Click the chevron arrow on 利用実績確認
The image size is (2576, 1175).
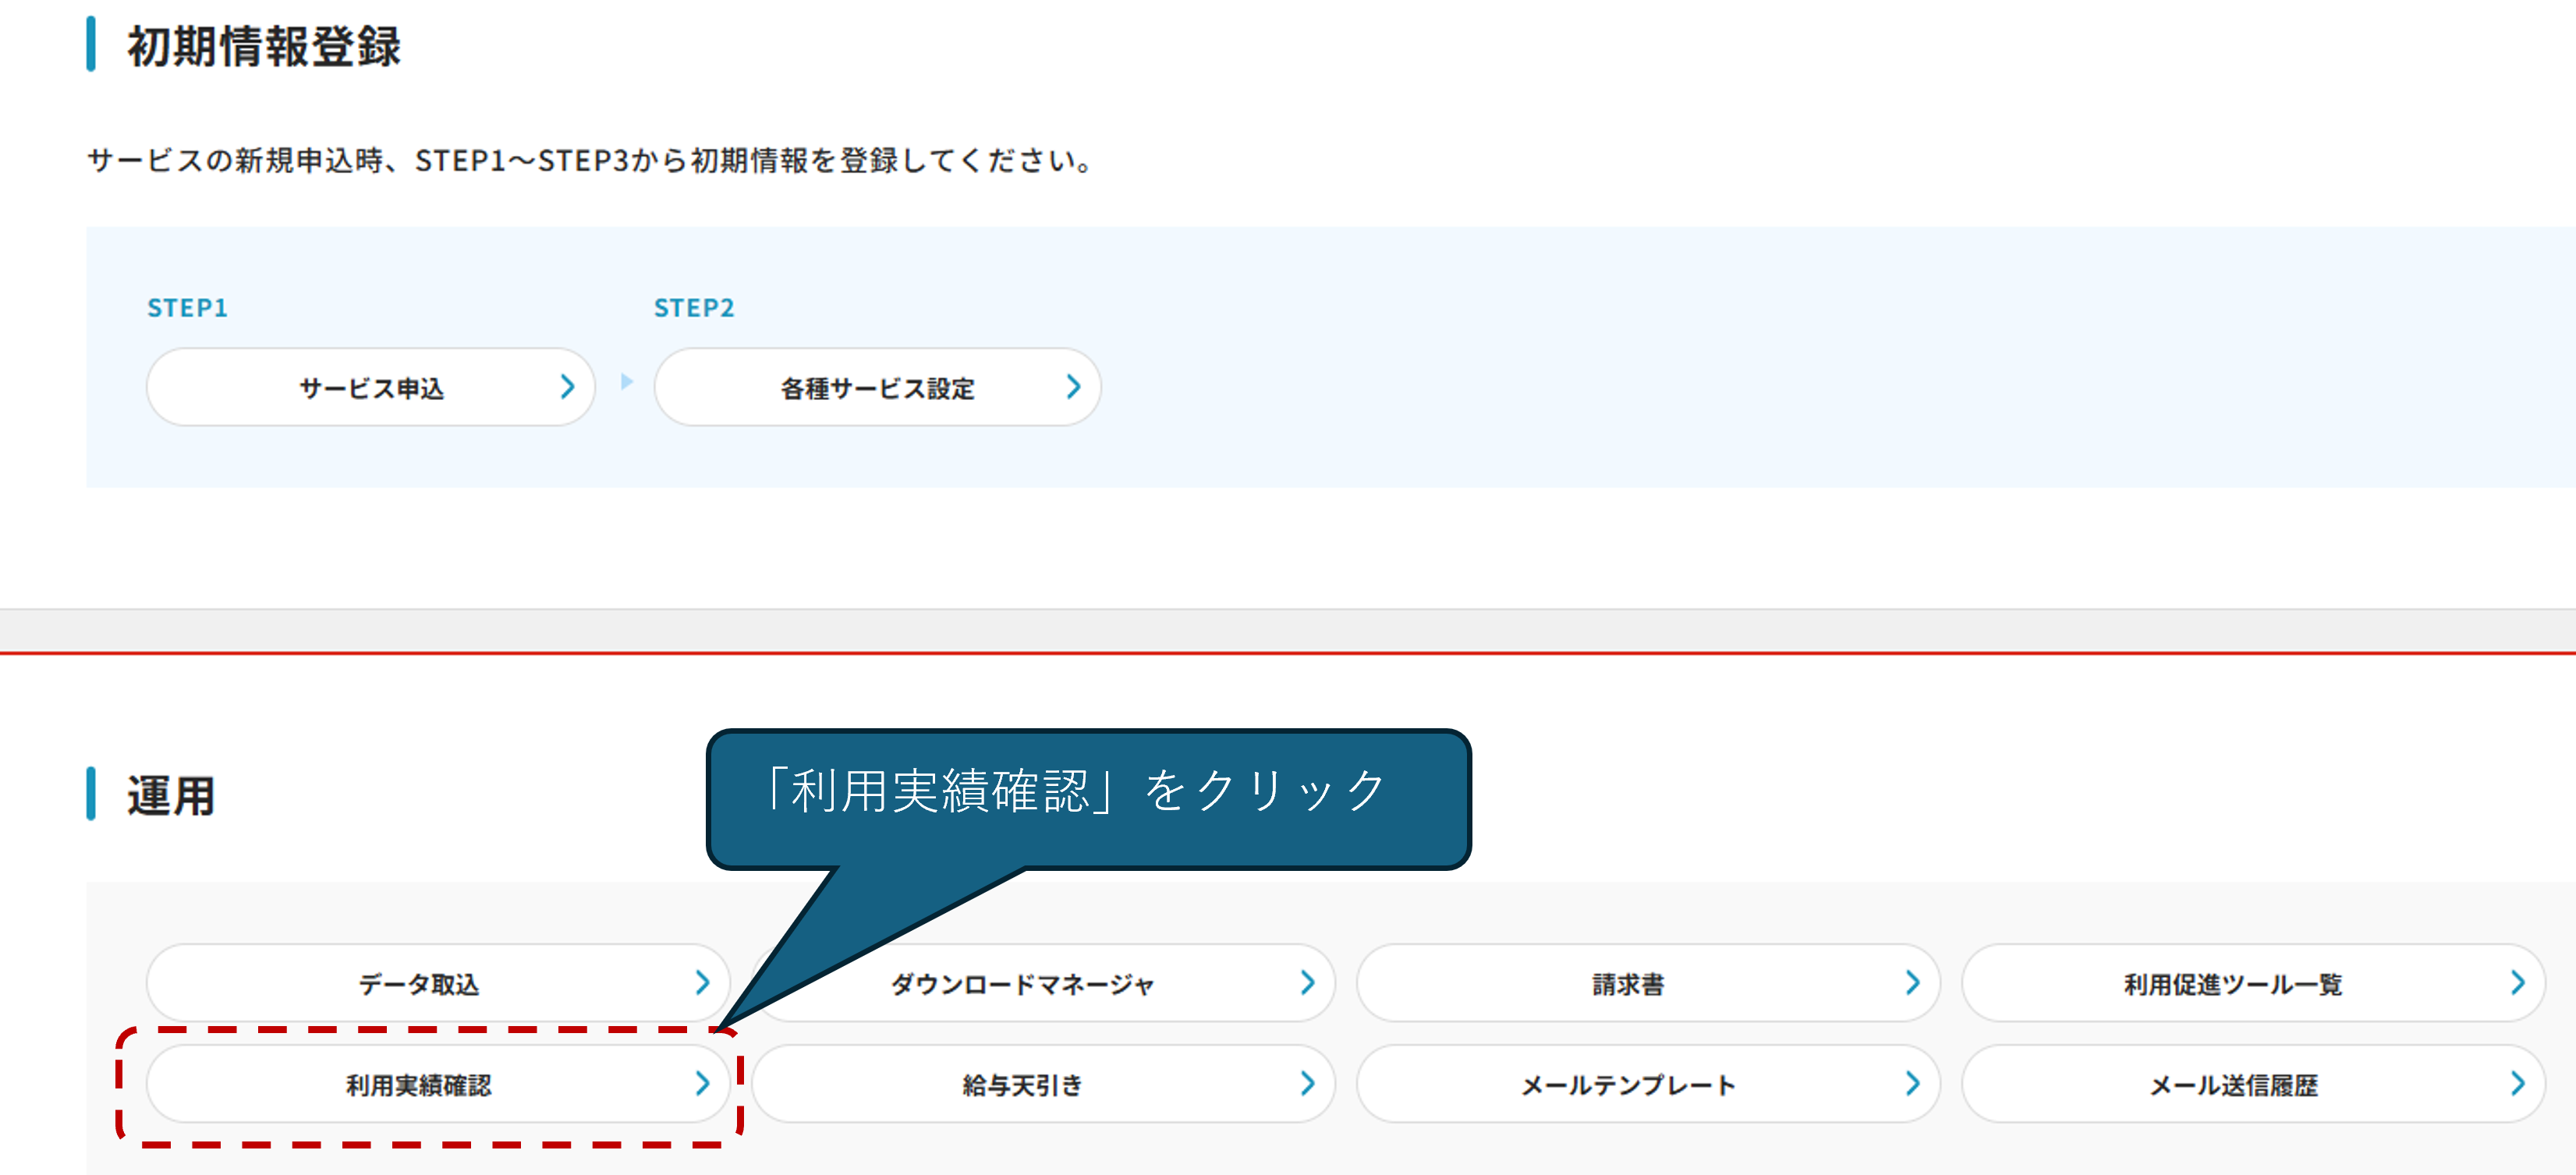(702, 1084)
